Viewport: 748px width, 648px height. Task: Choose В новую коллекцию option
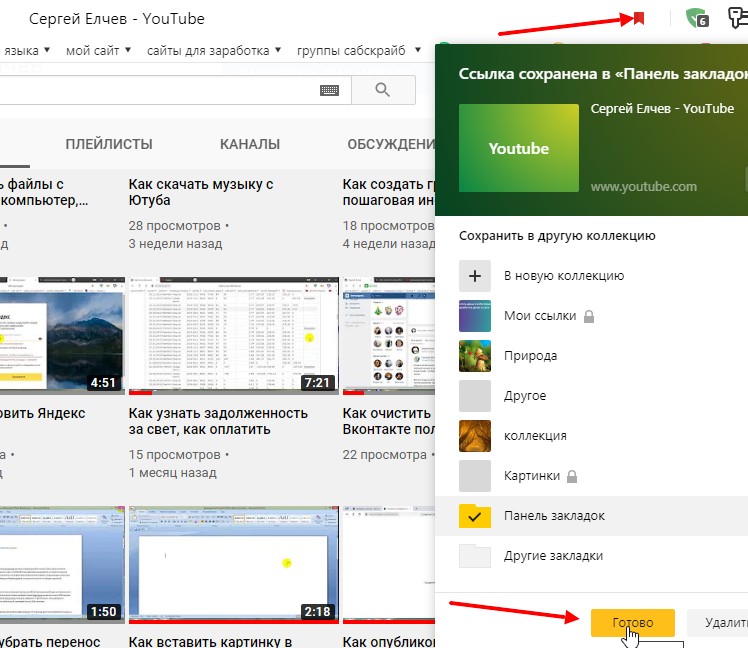(x=564, y=276)
